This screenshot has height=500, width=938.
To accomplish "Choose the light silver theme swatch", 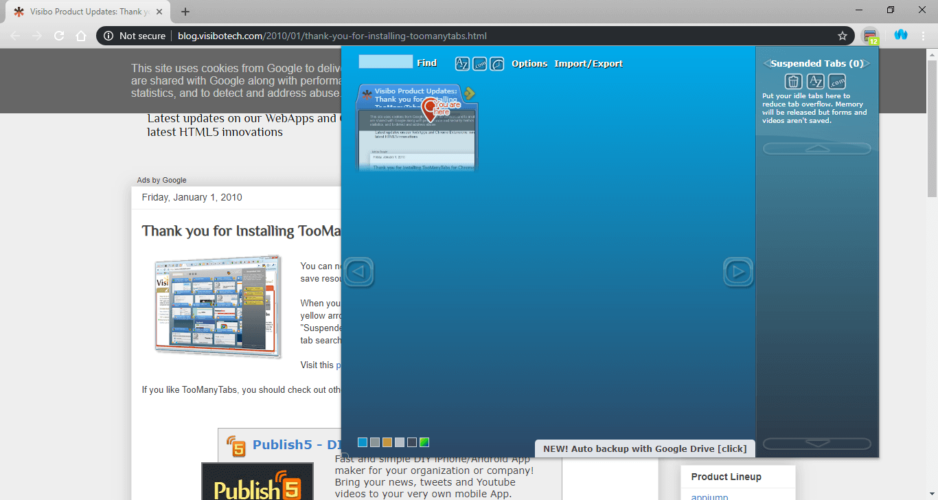I will (400, 443).
